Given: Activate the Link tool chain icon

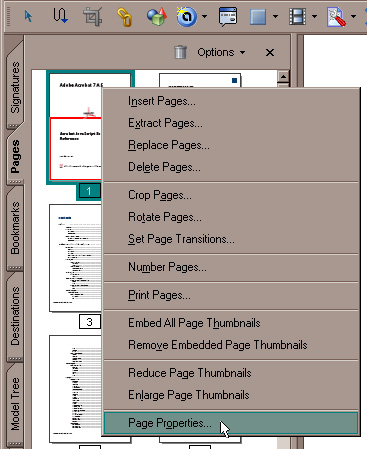Looking at the screenshot, I should 125,17.
